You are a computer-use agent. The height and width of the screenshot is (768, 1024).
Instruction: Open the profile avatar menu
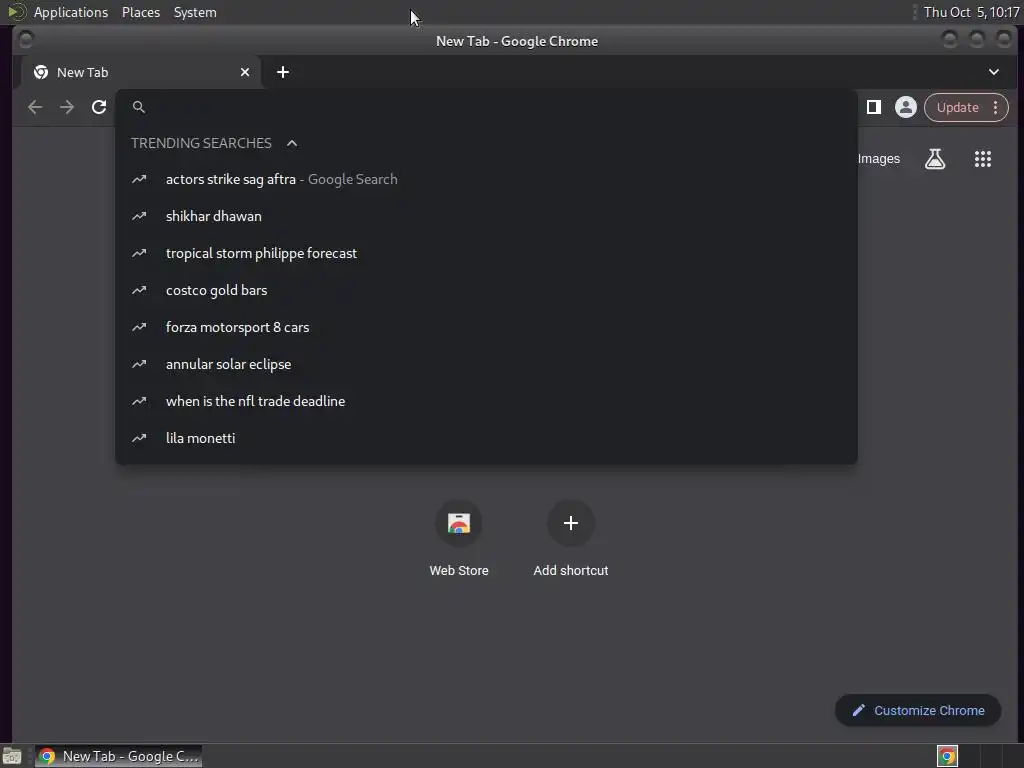(905, 107)
